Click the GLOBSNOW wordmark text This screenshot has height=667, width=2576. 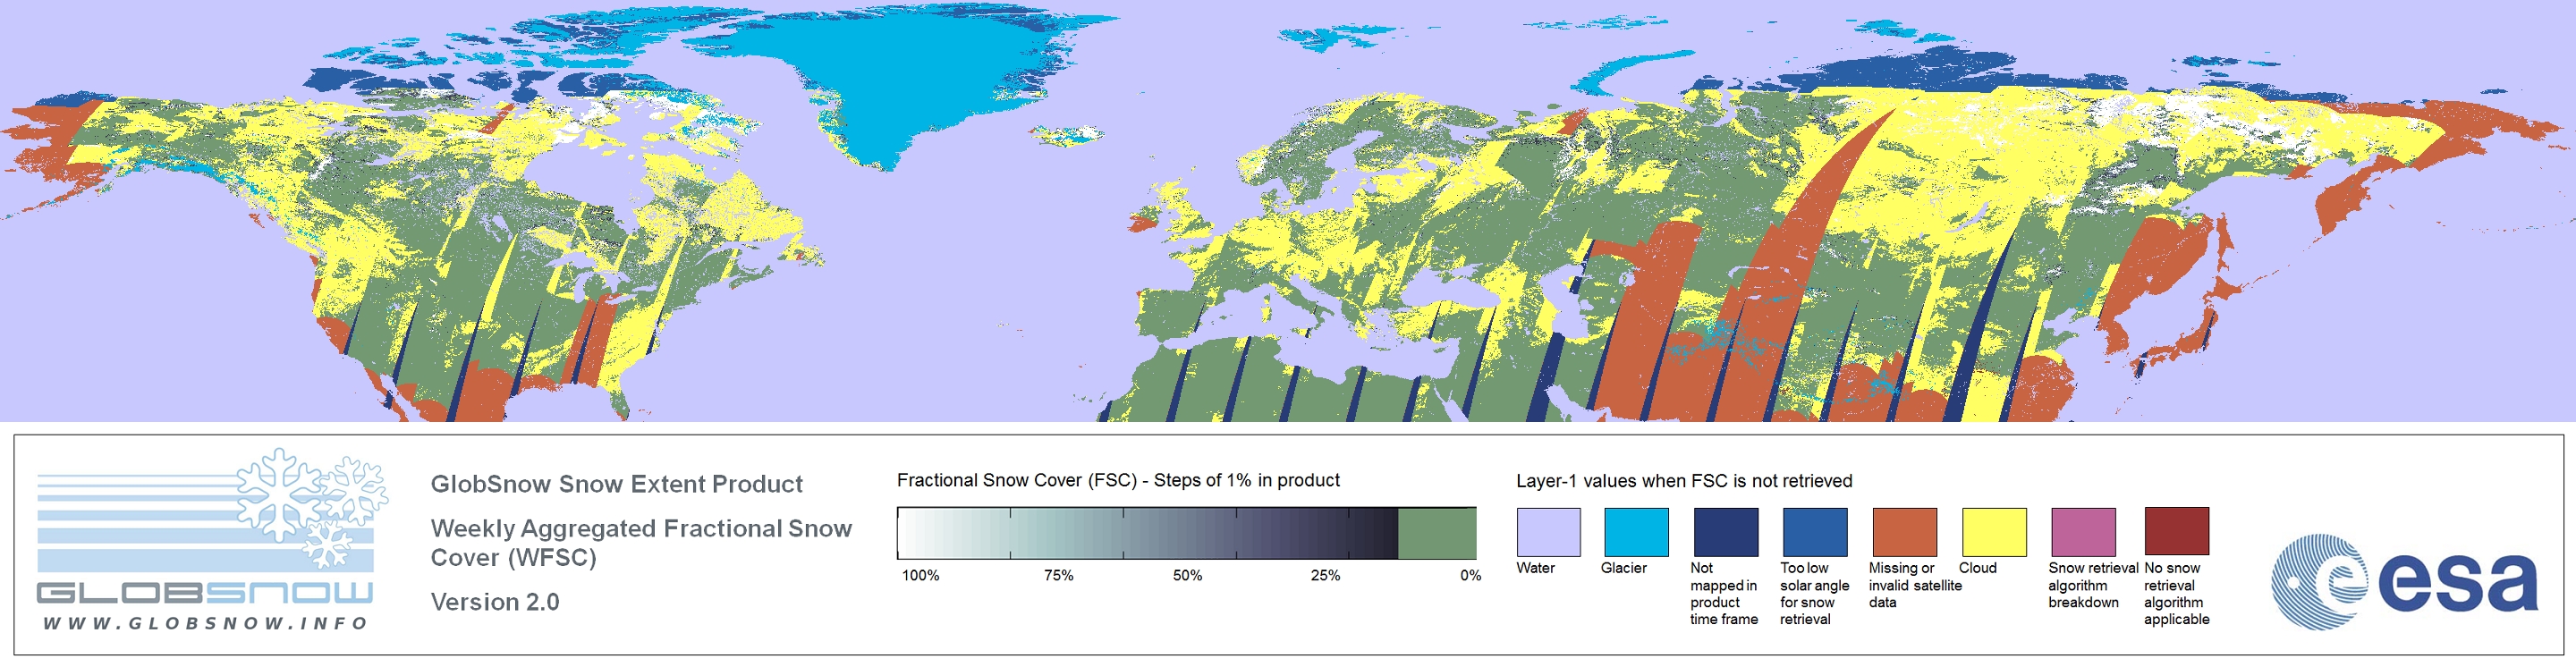click(x=205, y=593)
